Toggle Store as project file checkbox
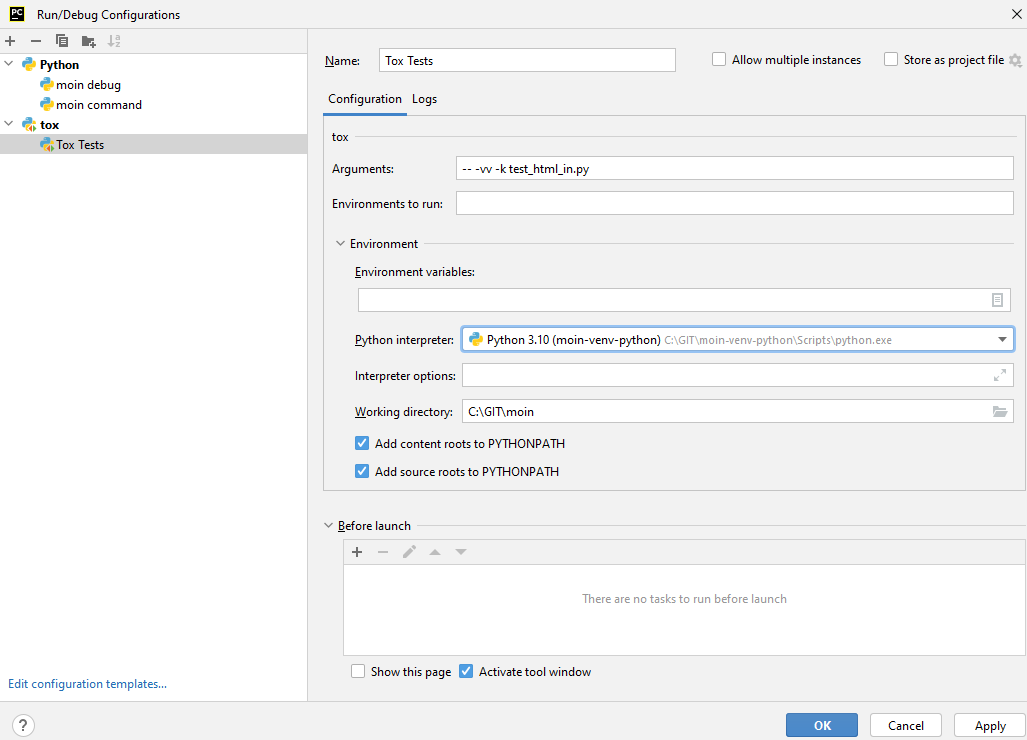The image size is (1027, 740). click(x=891, y=60)
